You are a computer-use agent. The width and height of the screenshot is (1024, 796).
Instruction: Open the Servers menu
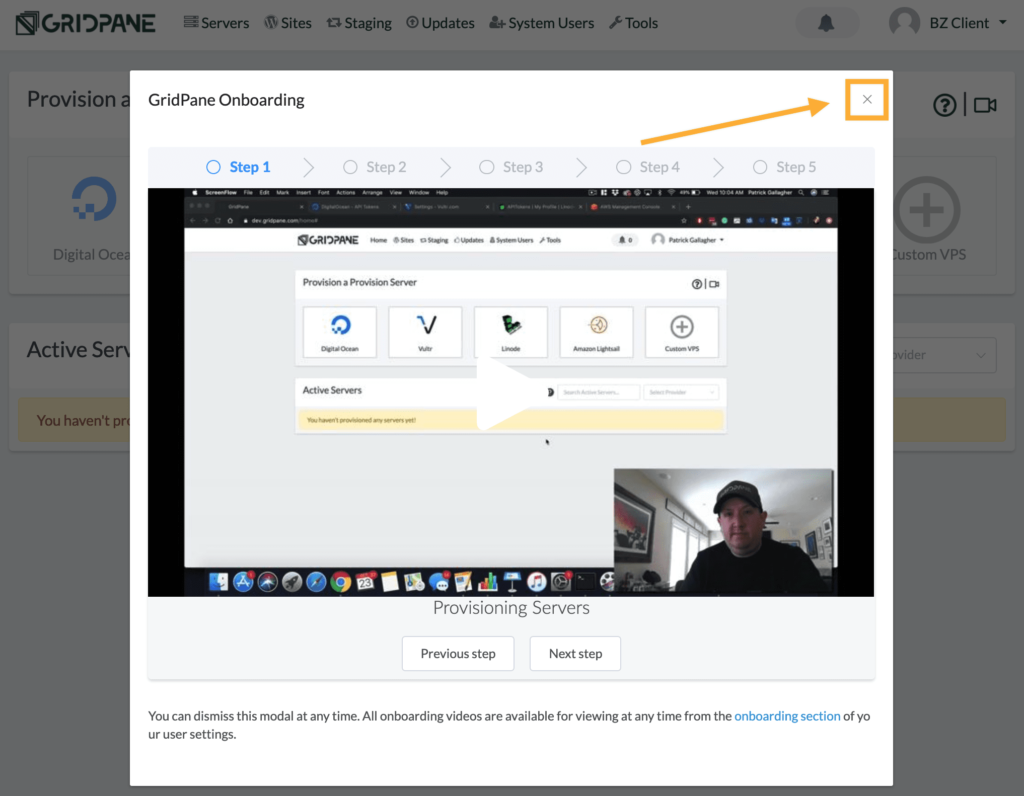point(216,23)
